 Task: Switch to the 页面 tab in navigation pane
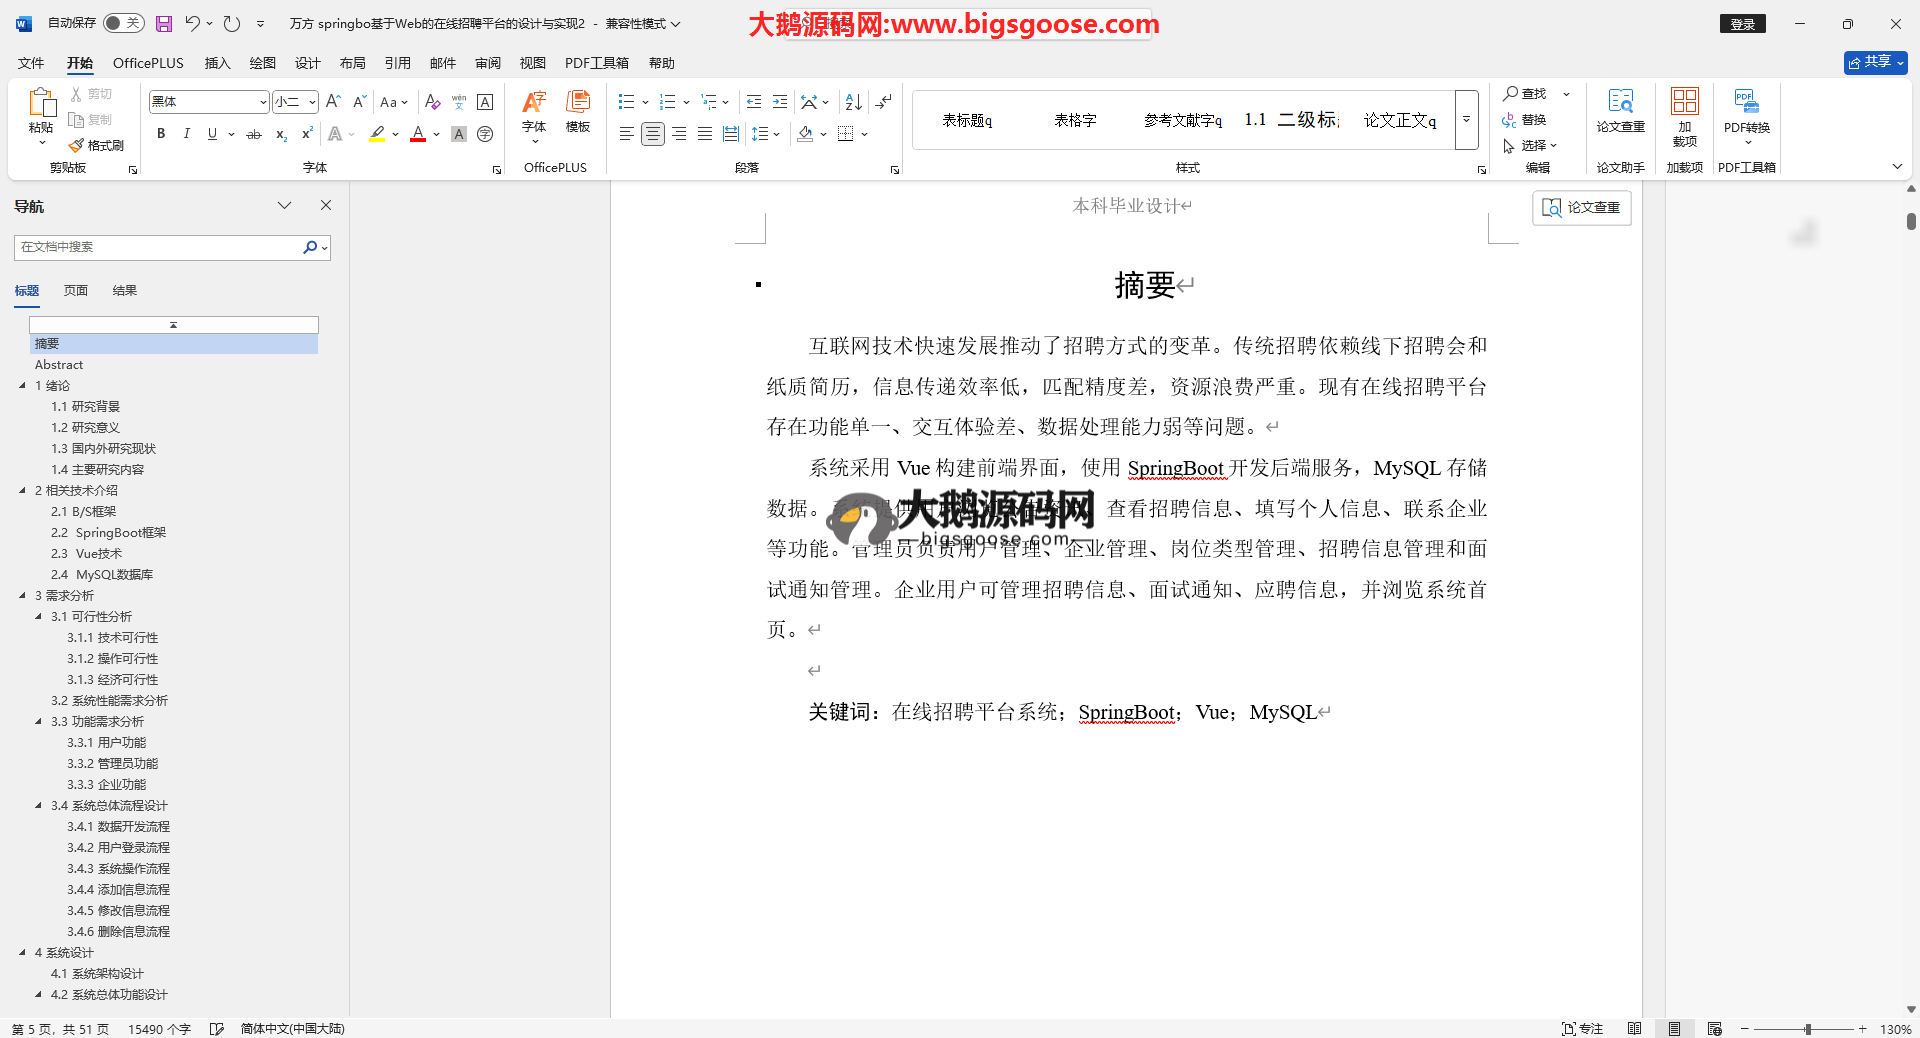[76, 291]
